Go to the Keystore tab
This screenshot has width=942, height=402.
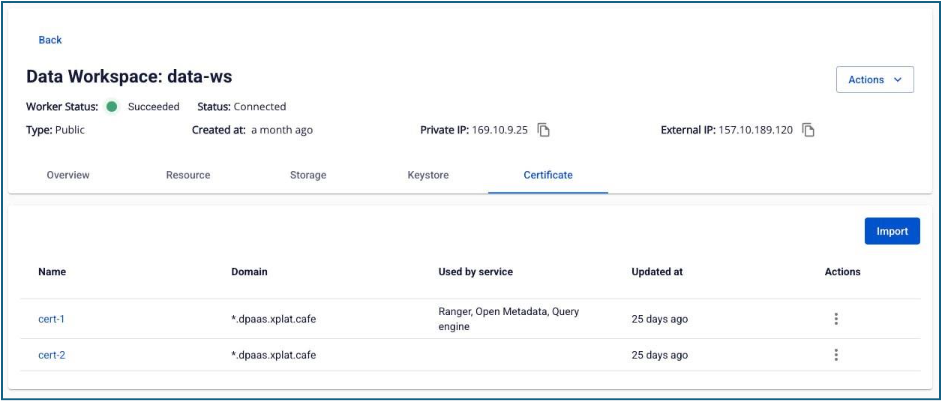(x=428, y=175)
